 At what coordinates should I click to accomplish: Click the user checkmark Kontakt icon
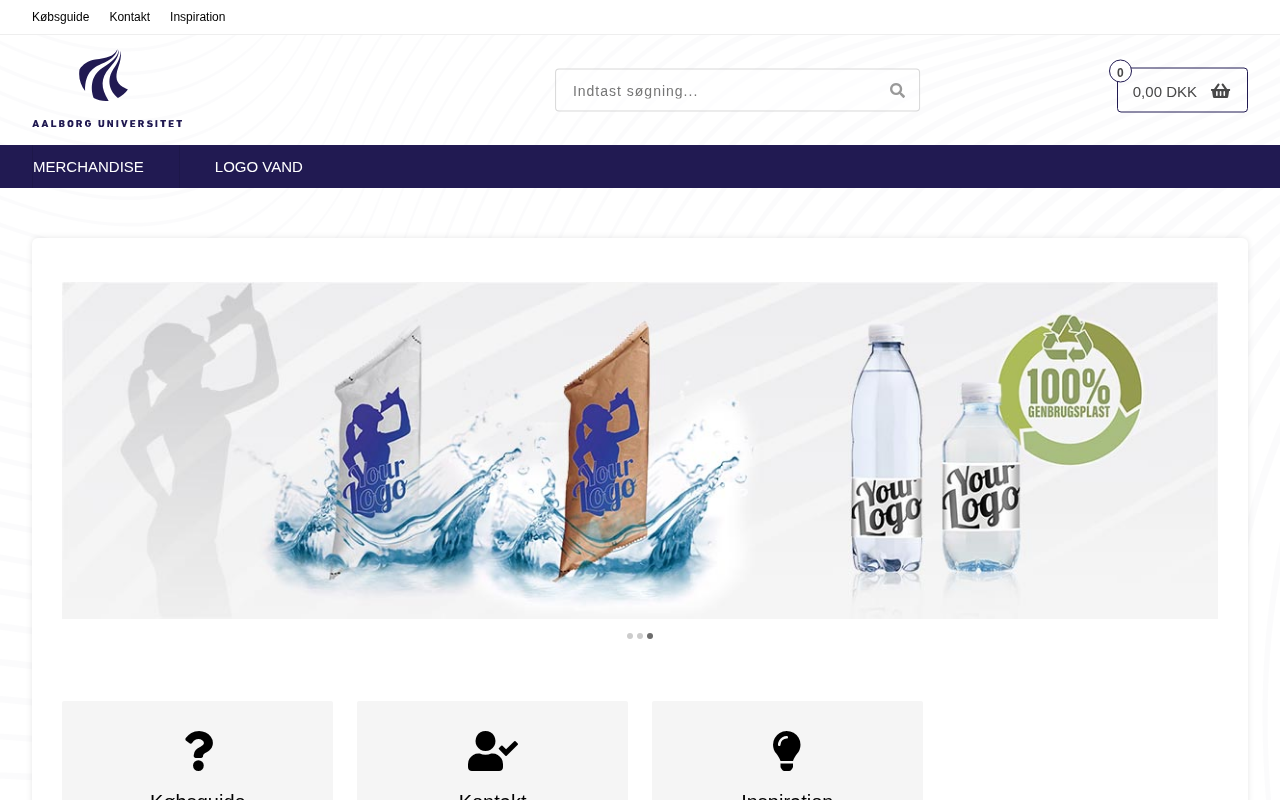point(492,751)
